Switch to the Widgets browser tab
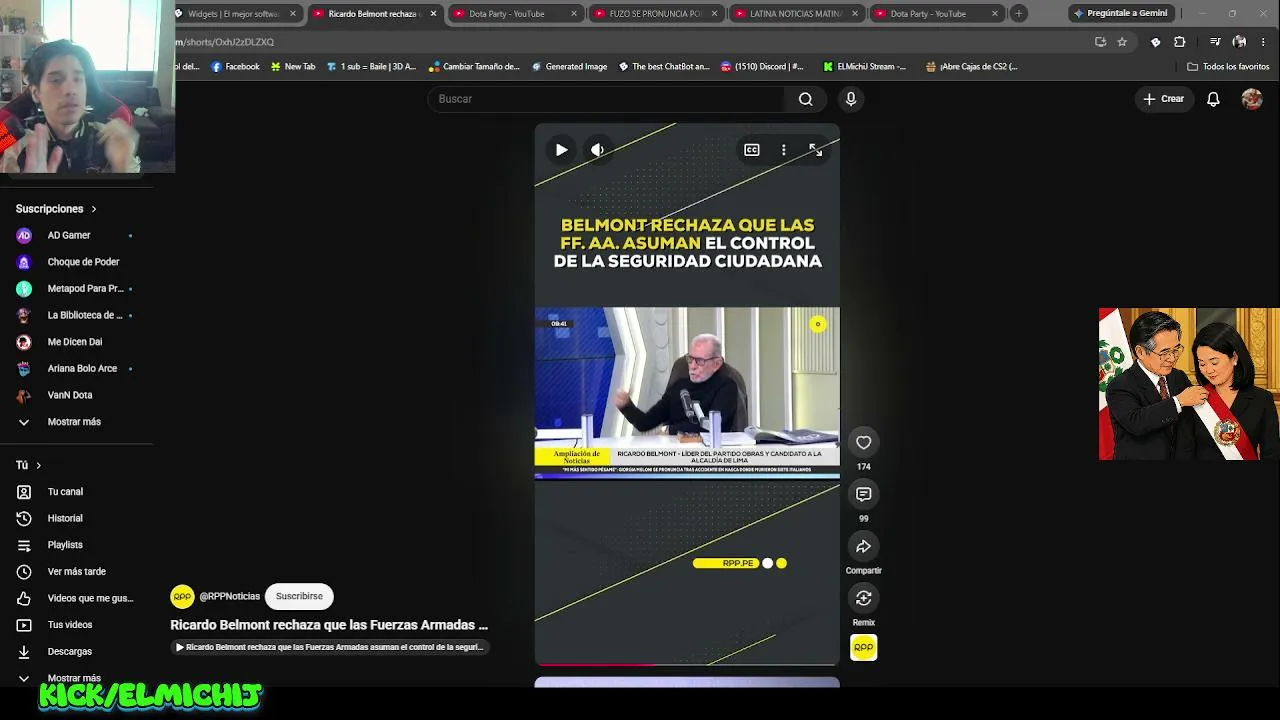 (232, 14)
